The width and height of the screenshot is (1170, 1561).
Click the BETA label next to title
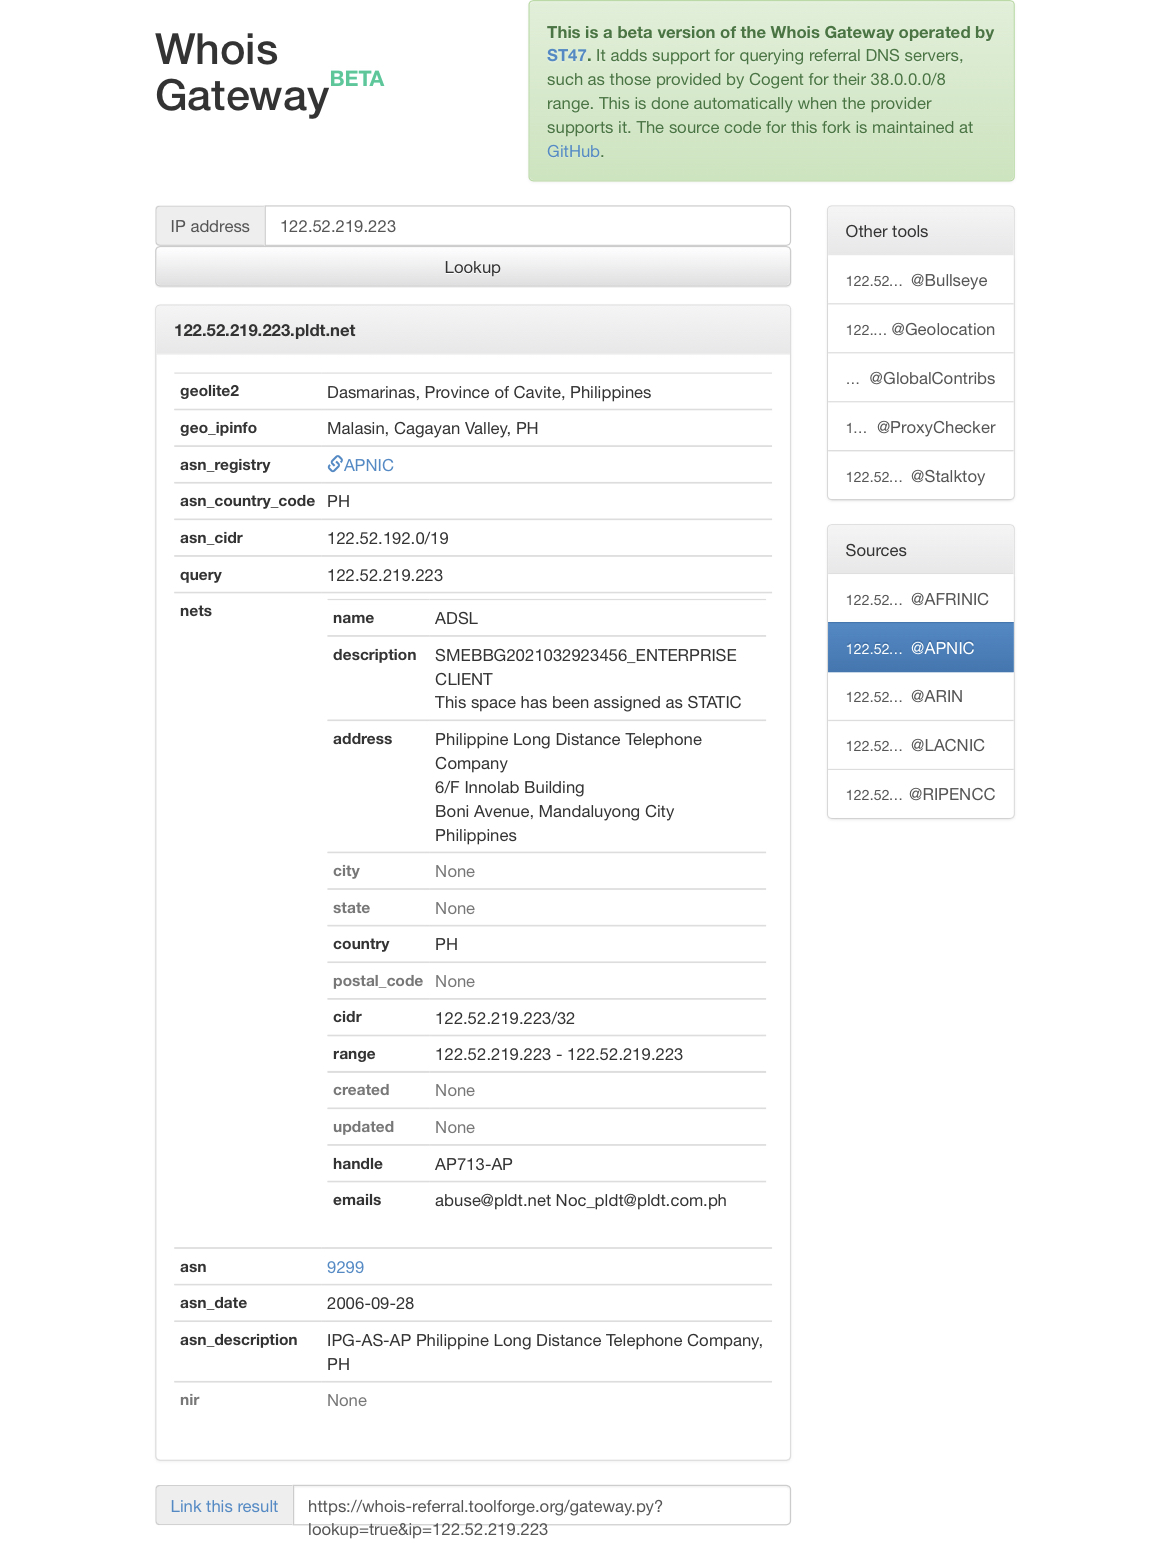pyautogui.click(x=357, y=78)
